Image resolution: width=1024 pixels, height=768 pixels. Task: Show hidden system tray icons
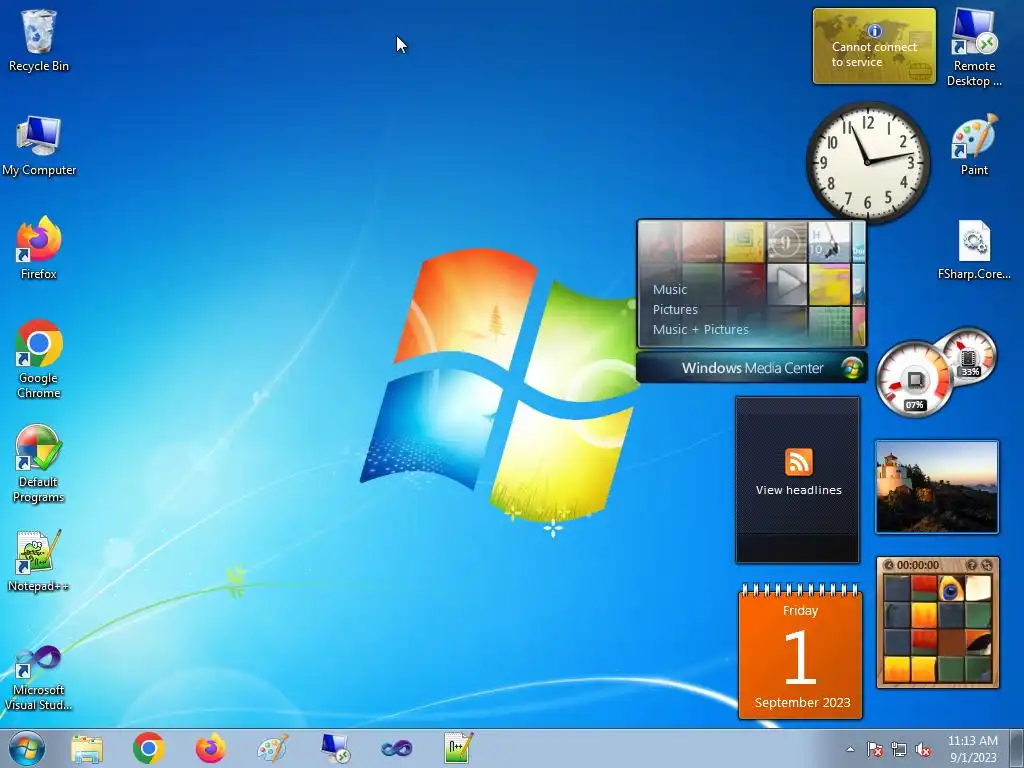(850, 749)
